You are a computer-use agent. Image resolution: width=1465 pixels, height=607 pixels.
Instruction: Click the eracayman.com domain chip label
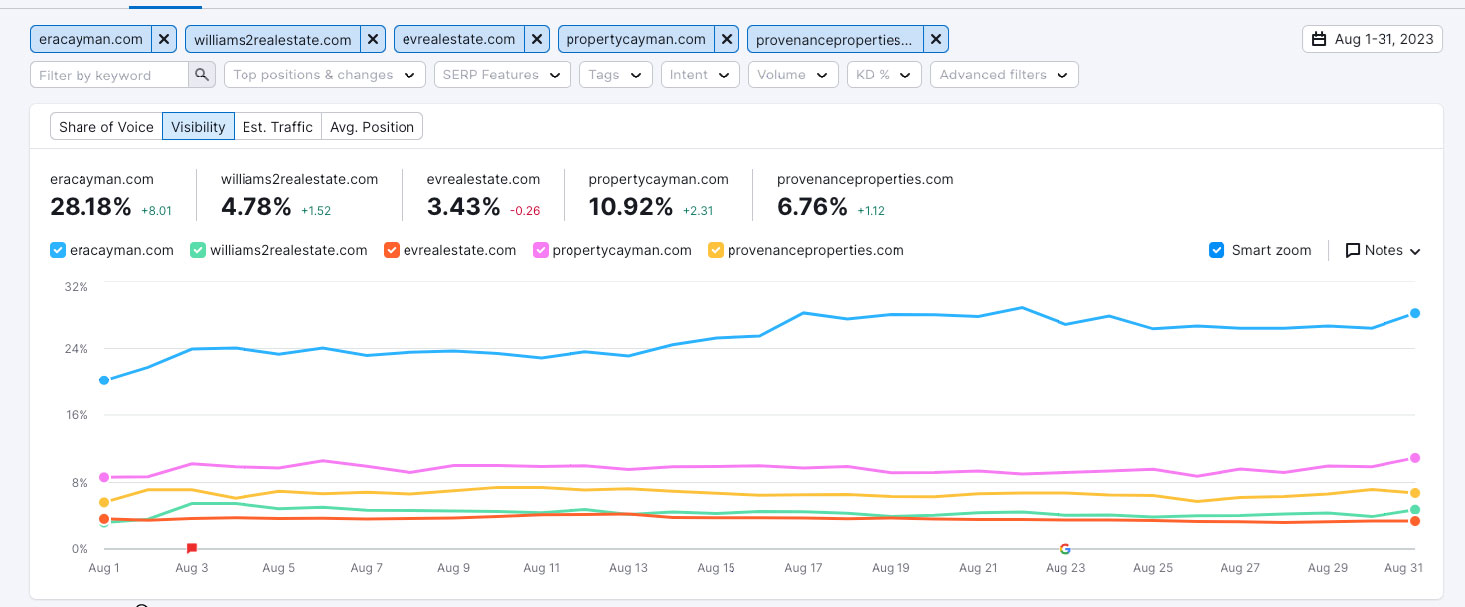click(91, 39)
